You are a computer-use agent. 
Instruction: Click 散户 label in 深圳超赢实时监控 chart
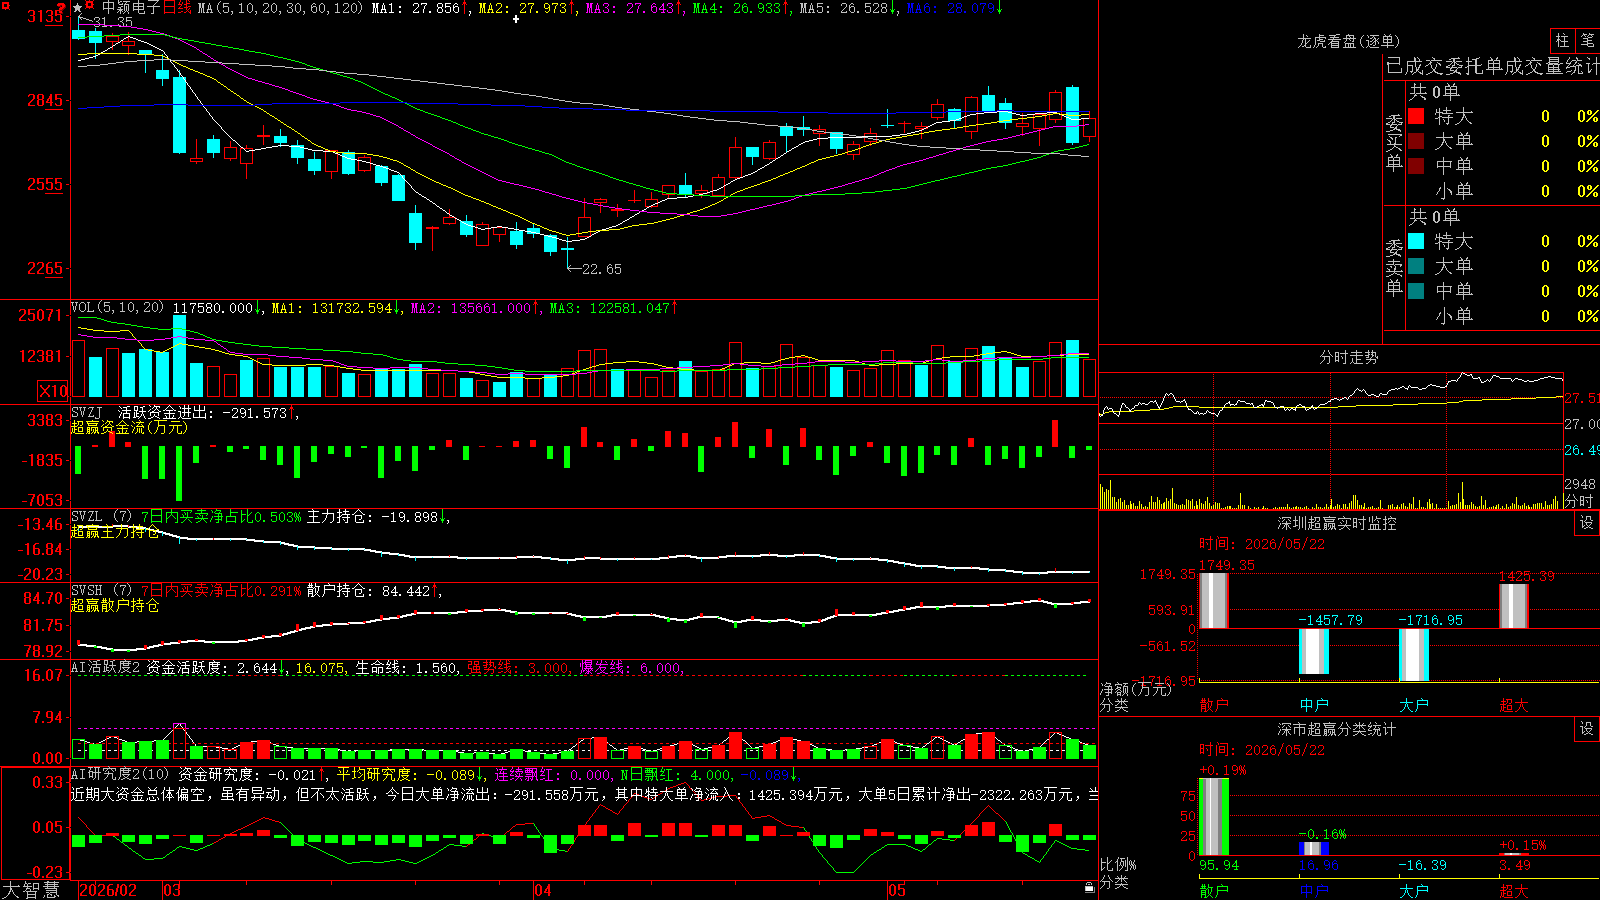[1214, 705]
